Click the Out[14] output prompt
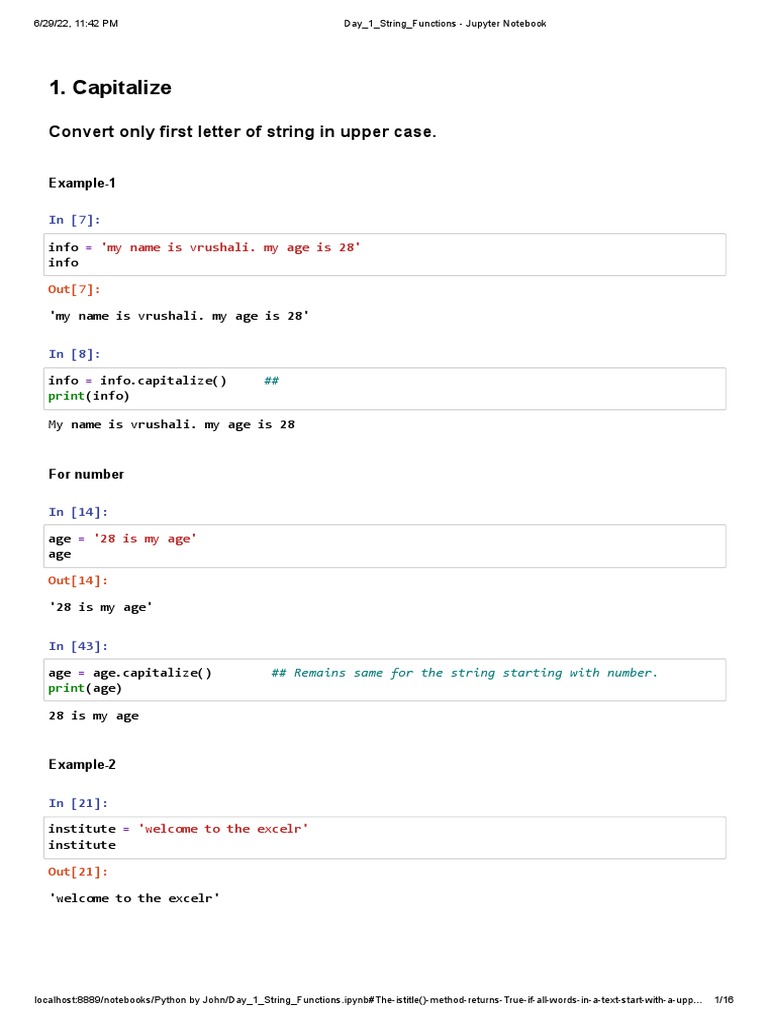Viewport: 768px width, 1024px height. (x=78, y=580)
